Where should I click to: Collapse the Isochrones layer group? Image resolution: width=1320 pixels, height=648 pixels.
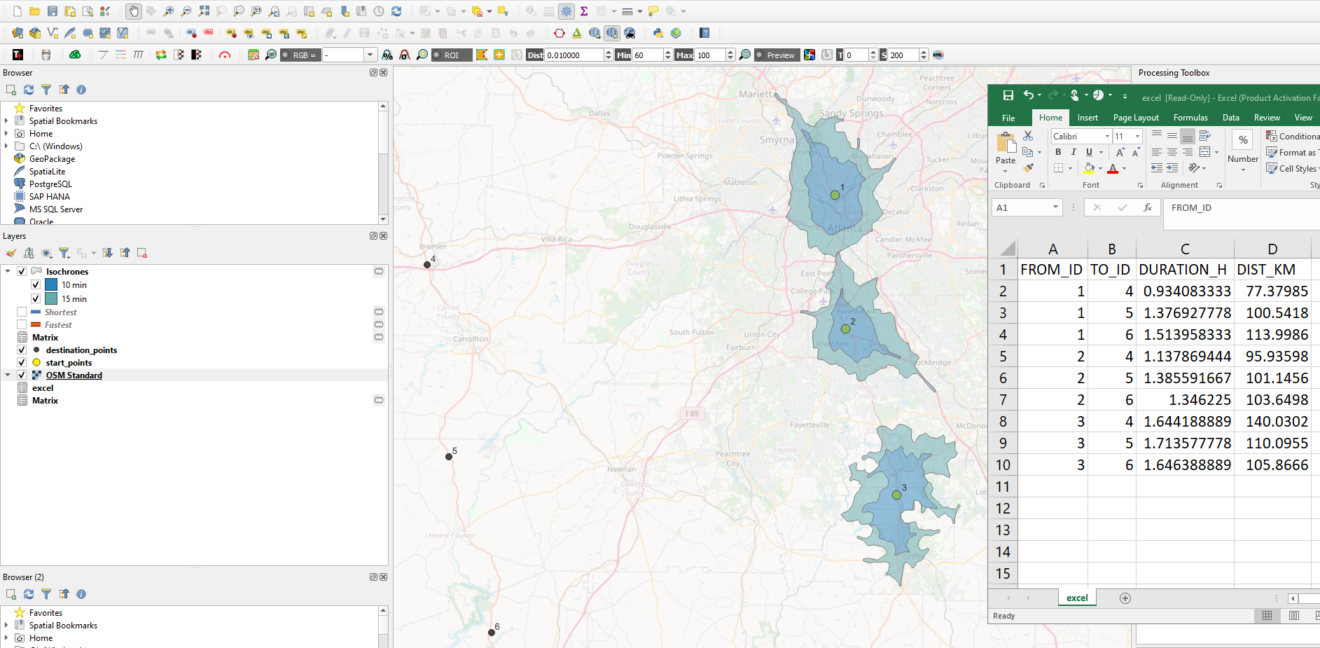click(x=7, y=271)
